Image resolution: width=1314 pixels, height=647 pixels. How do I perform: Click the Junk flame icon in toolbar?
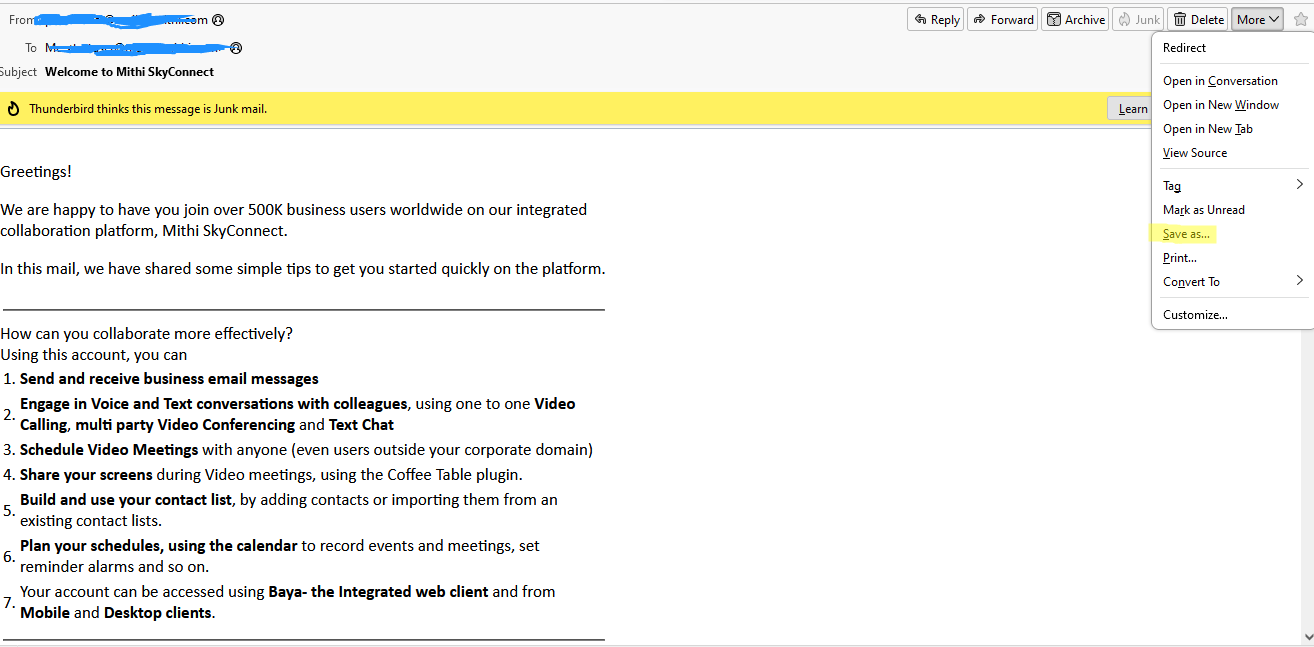[1124, 19]
